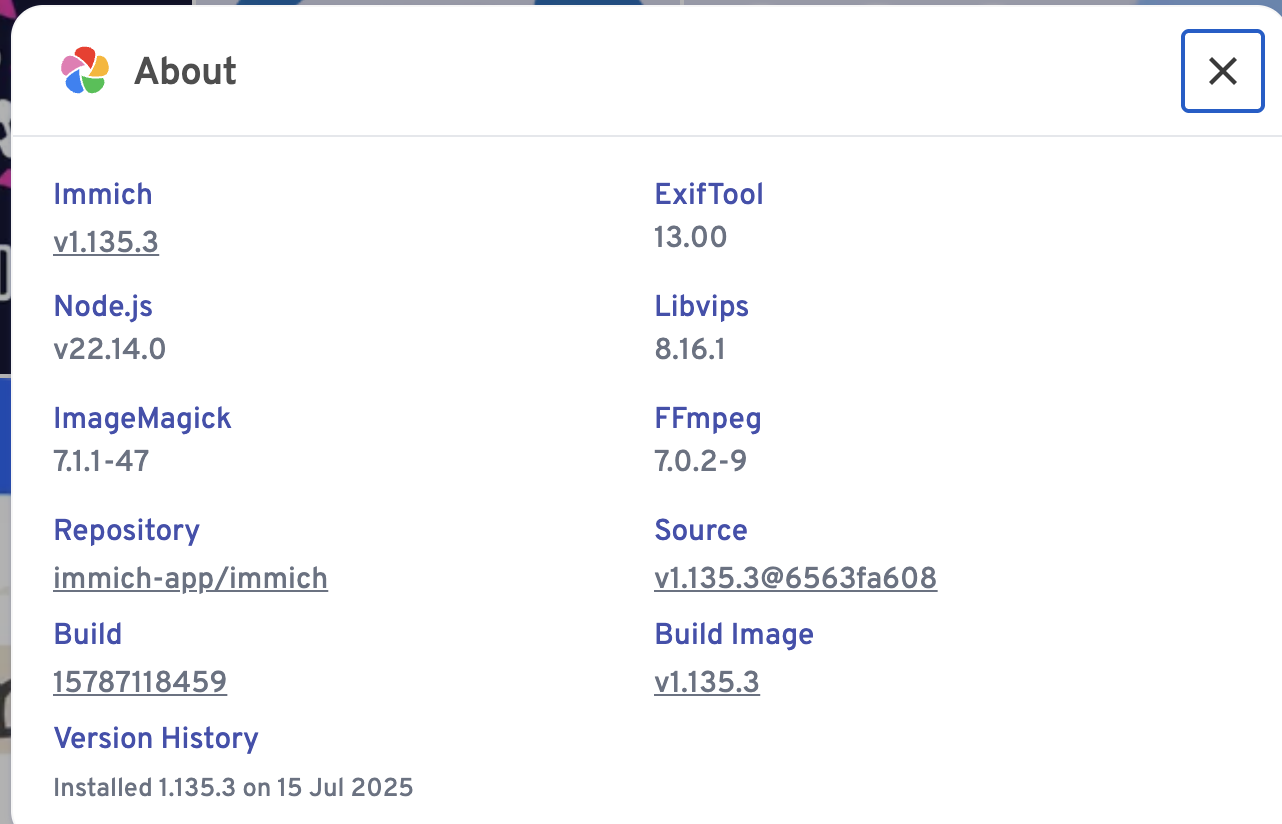Click the FFmpeg label

click(708, 418)
